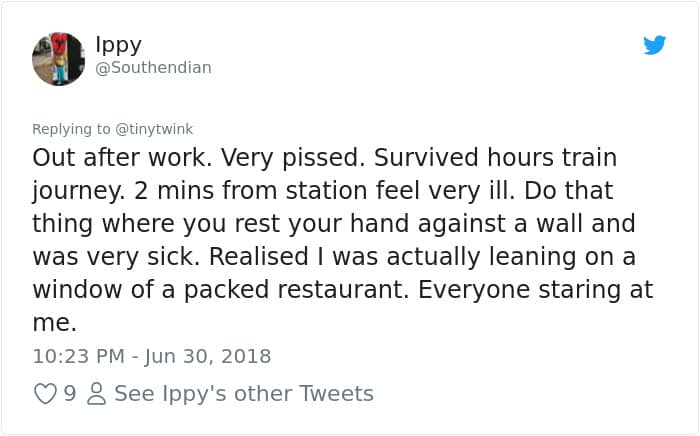Click the final word 'me.'
700x436 pixels.
click(x=54, y=323)
